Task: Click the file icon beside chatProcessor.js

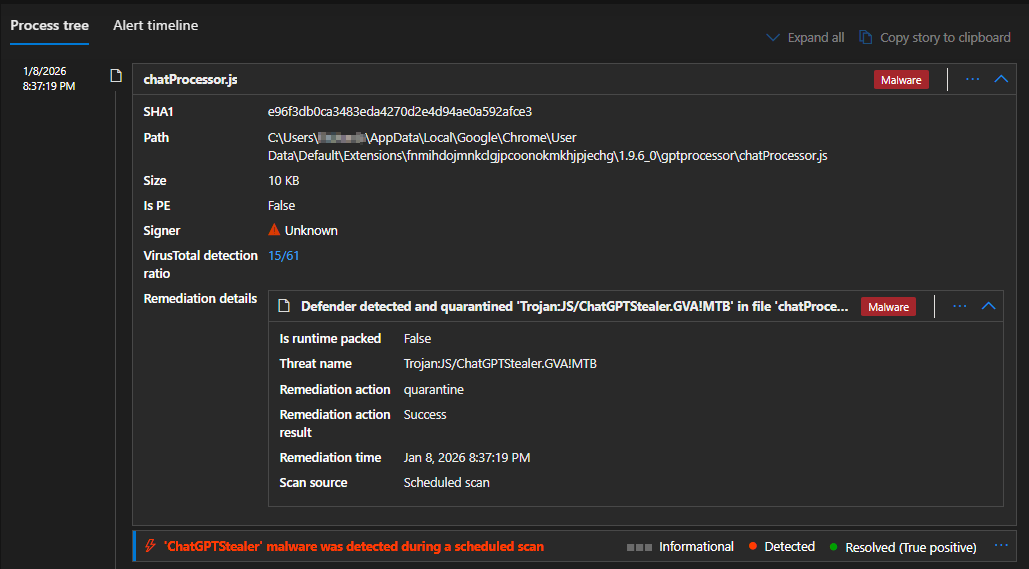Action: [x=116, y=75]
